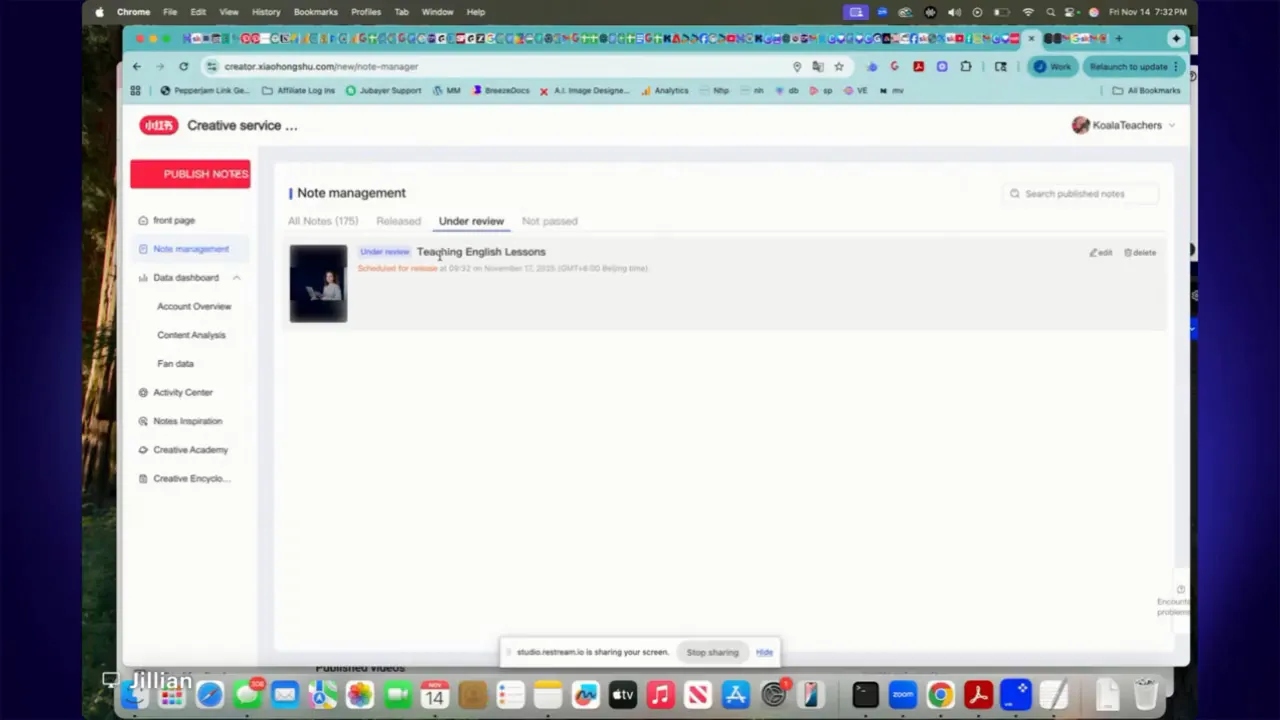Open the Chrome View menu
This screenshot has width=1280, height=720.
pyautogui.click(x=229, y=12)
